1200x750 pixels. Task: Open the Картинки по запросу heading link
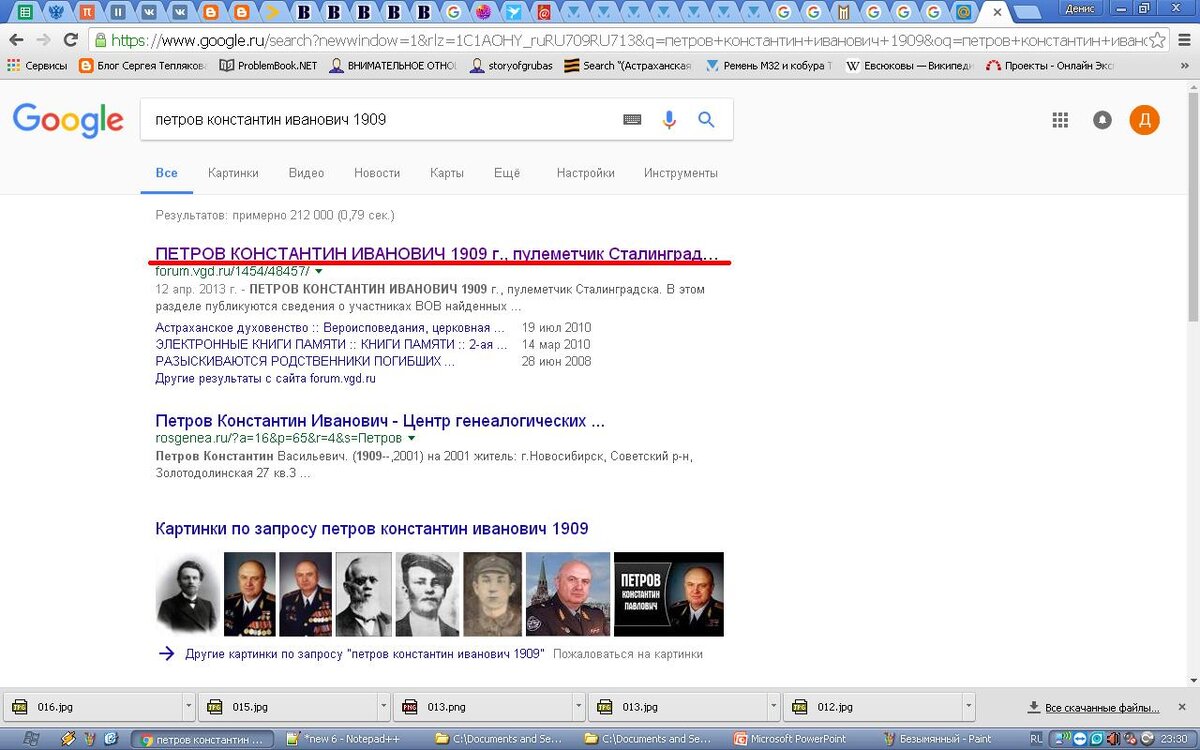[372, 528]
